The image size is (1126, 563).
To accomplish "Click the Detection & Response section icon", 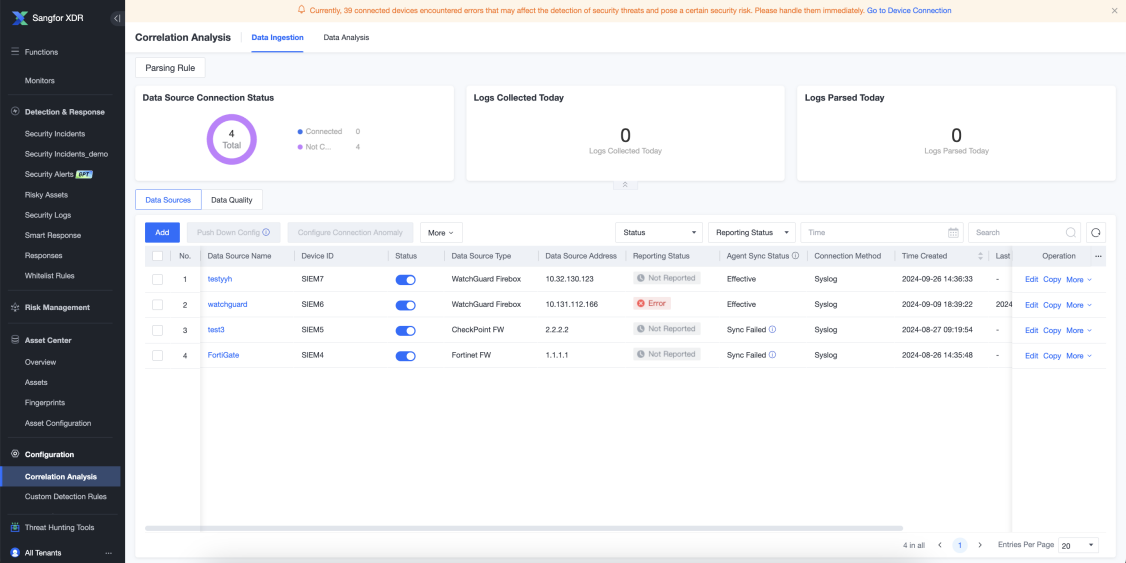I will [x=15, y=112].
